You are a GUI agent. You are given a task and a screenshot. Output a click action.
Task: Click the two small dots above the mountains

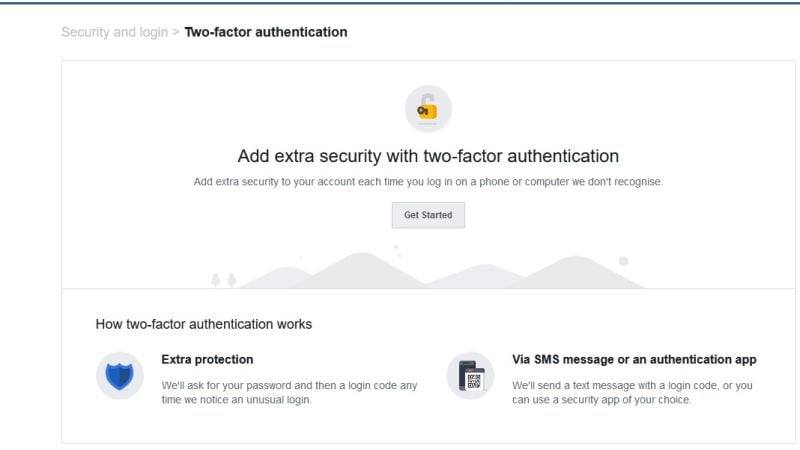[x=397, y=250]
